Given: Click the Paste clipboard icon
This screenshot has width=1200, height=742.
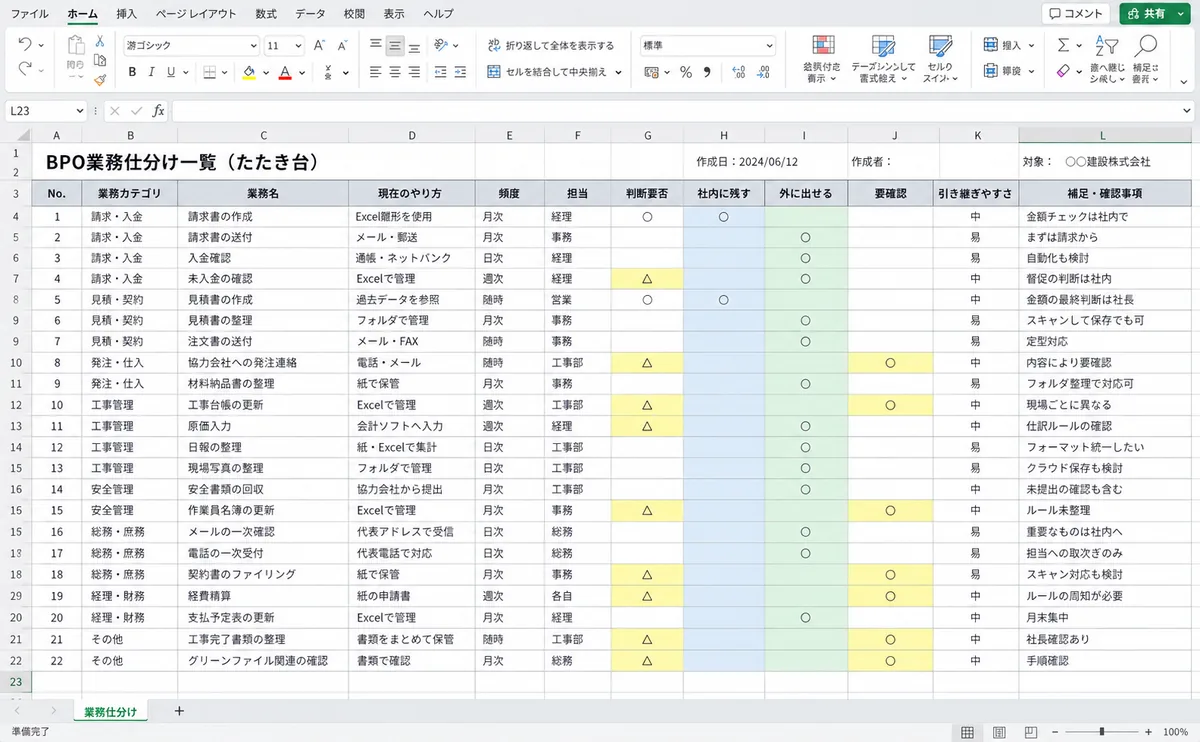Looking at the screenshot, I should (x=76, y=46).
